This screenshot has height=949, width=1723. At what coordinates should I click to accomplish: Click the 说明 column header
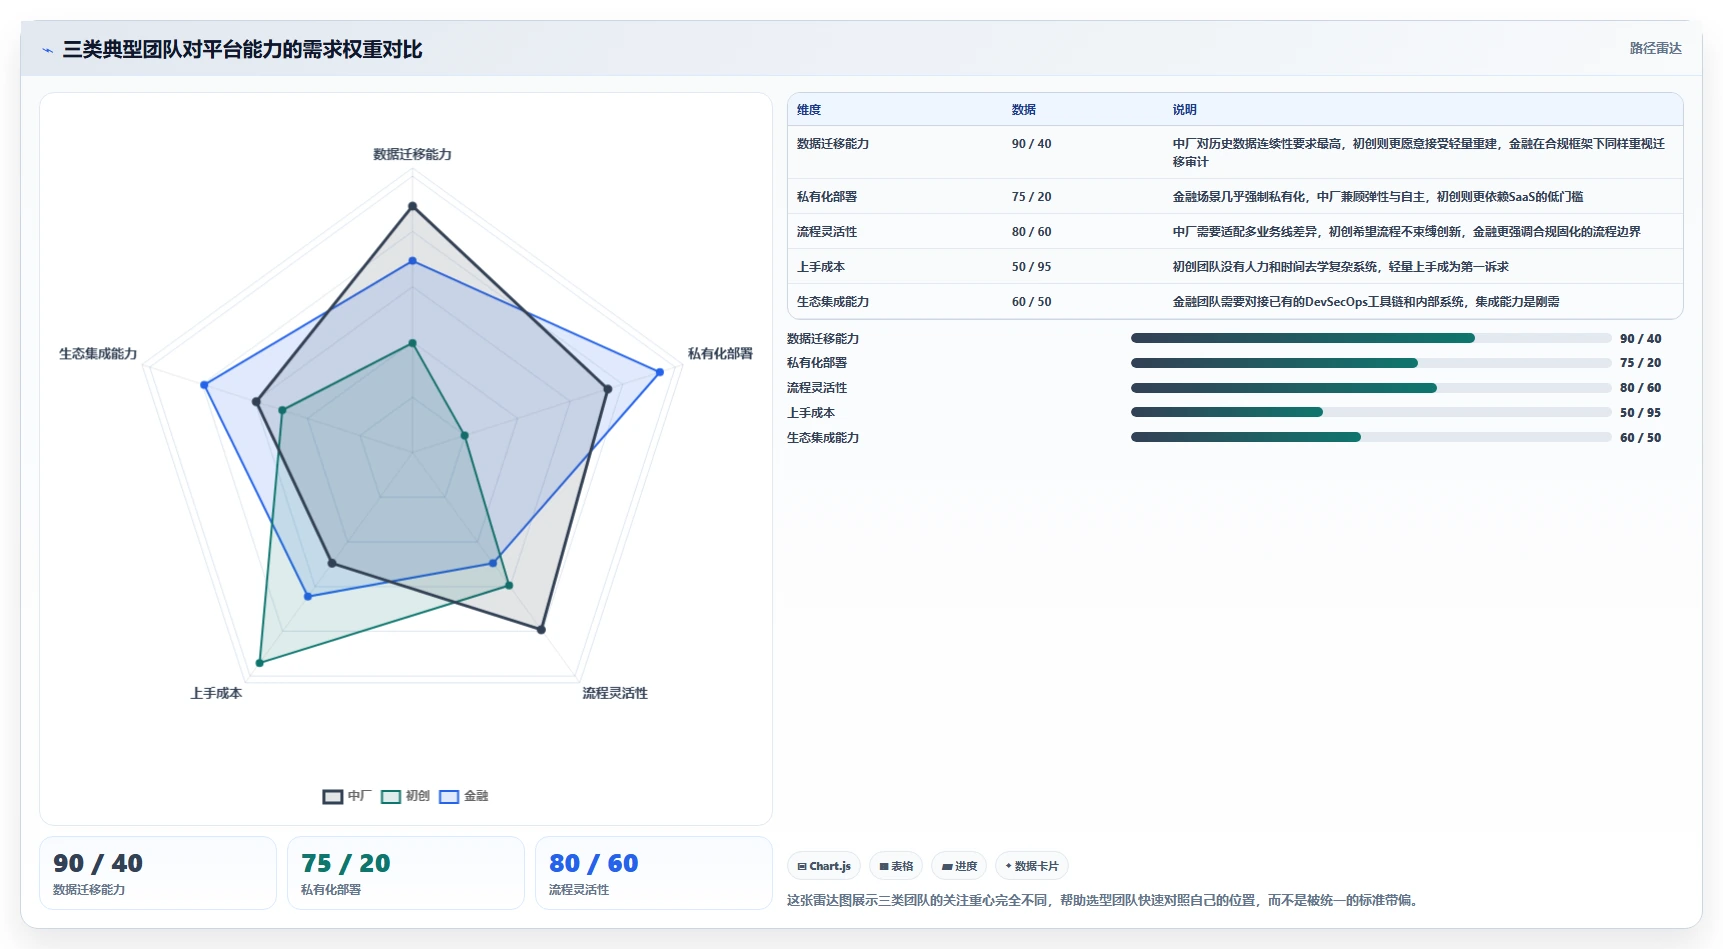coord(1185,110)
